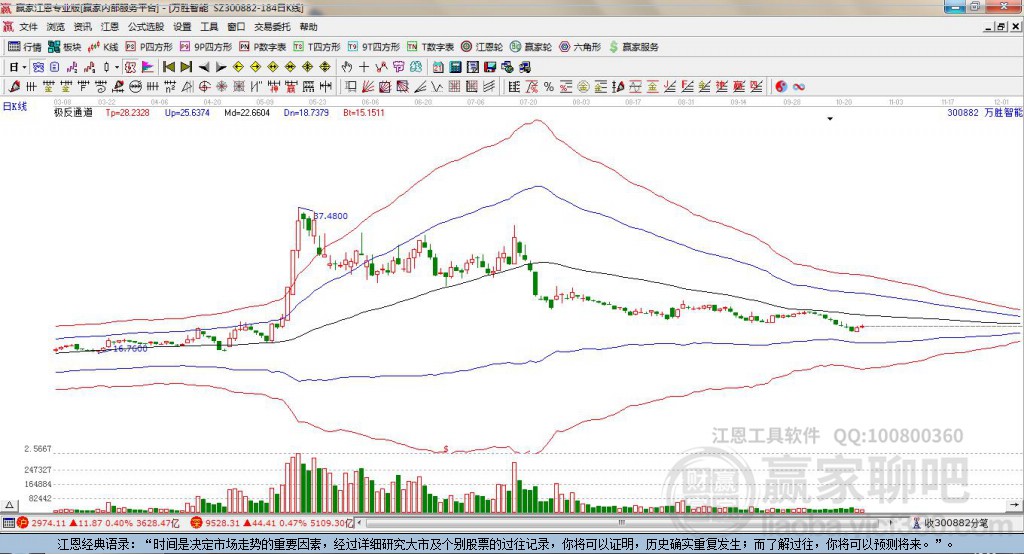Open the P四方形 tool
This screenshot has height=554, width=1024.
coord(149,46)
